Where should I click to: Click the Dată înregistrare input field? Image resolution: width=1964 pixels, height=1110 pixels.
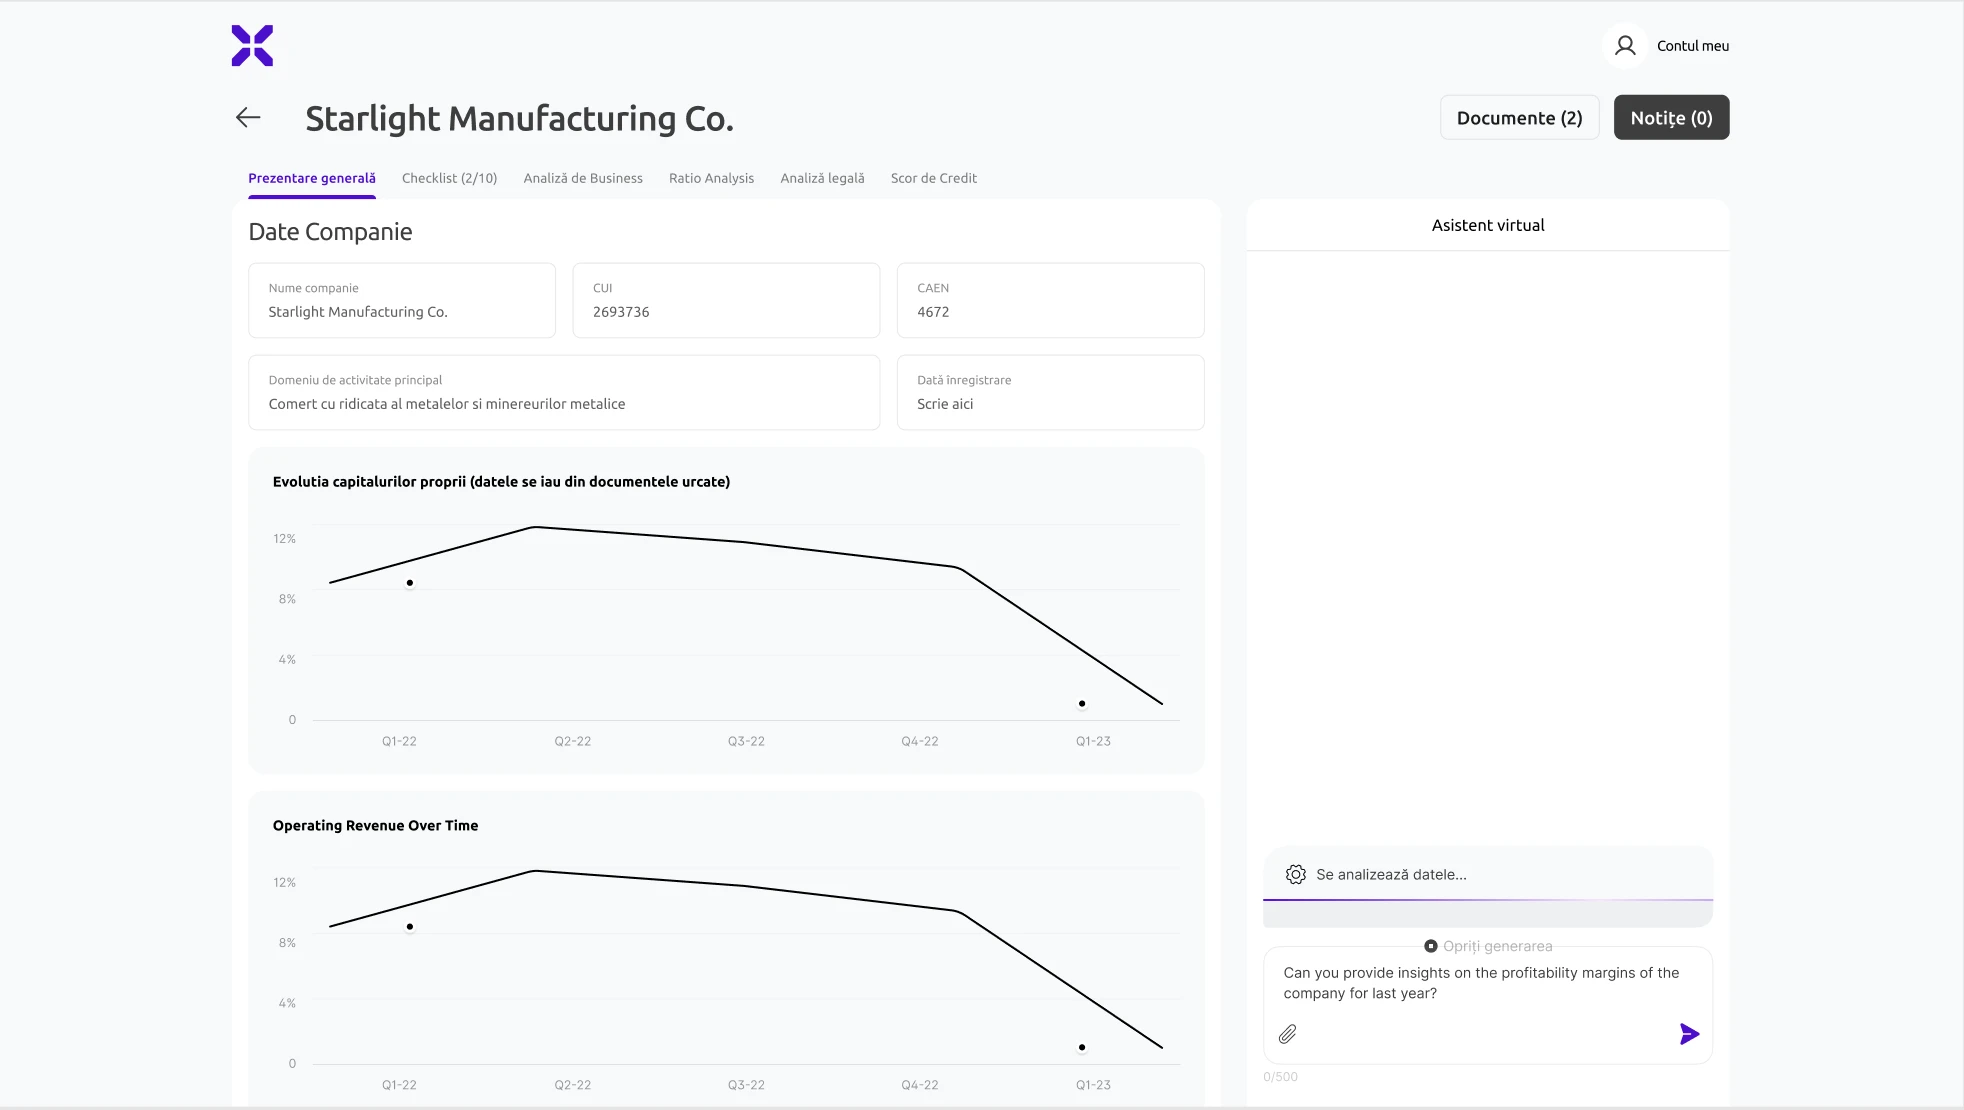(1050, 404)
